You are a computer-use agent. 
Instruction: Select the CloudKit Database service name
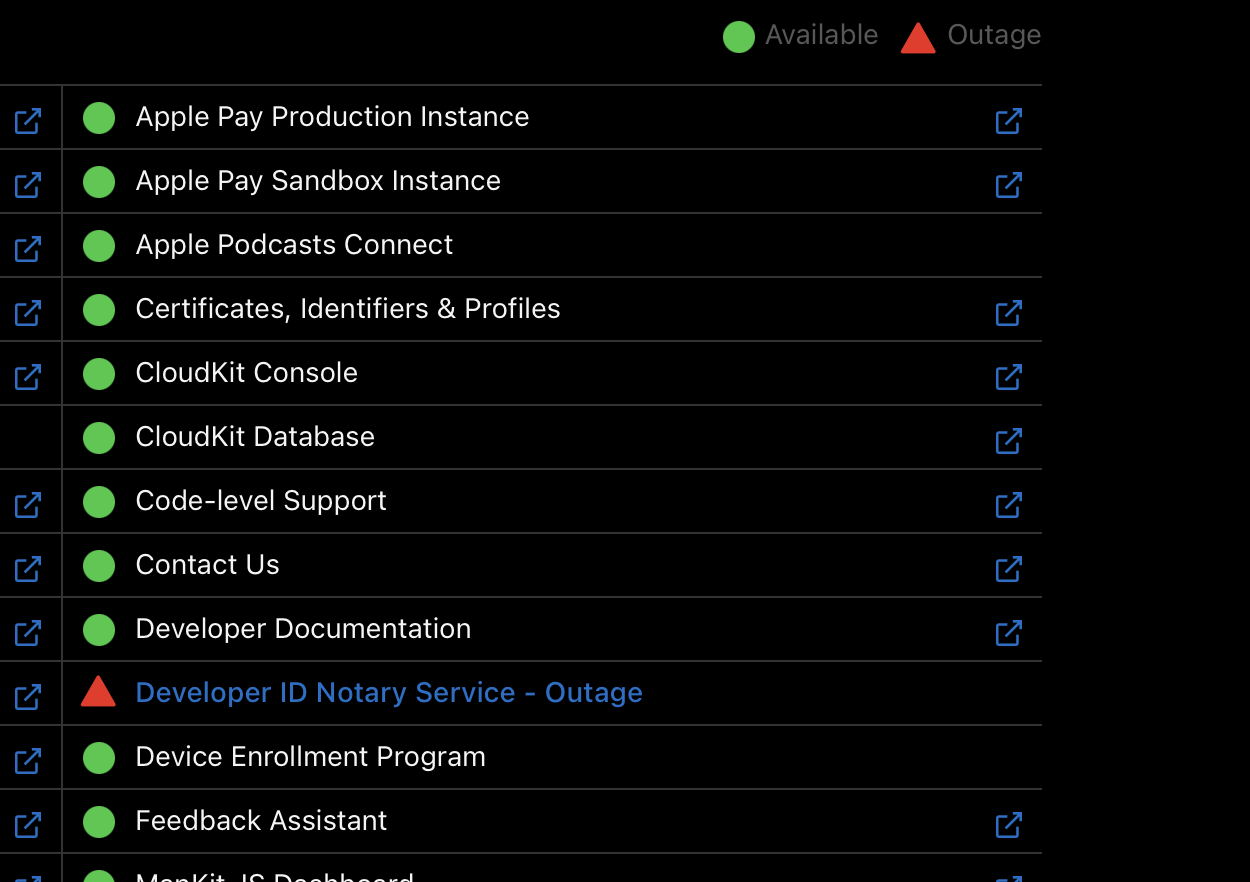coord(255,437)
